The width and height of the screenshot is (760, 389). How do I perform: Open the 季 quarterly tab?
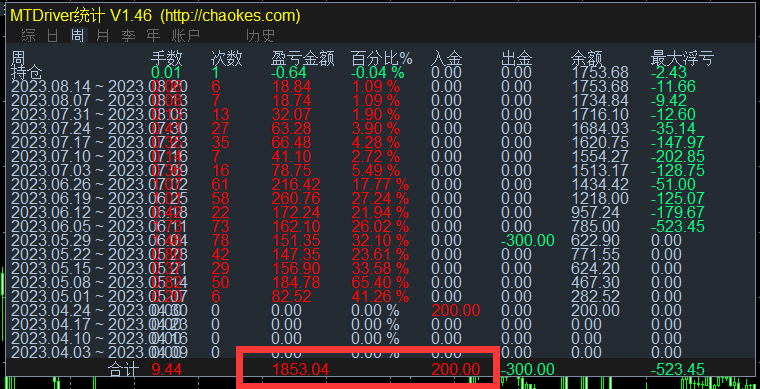(x=128, y=36)
